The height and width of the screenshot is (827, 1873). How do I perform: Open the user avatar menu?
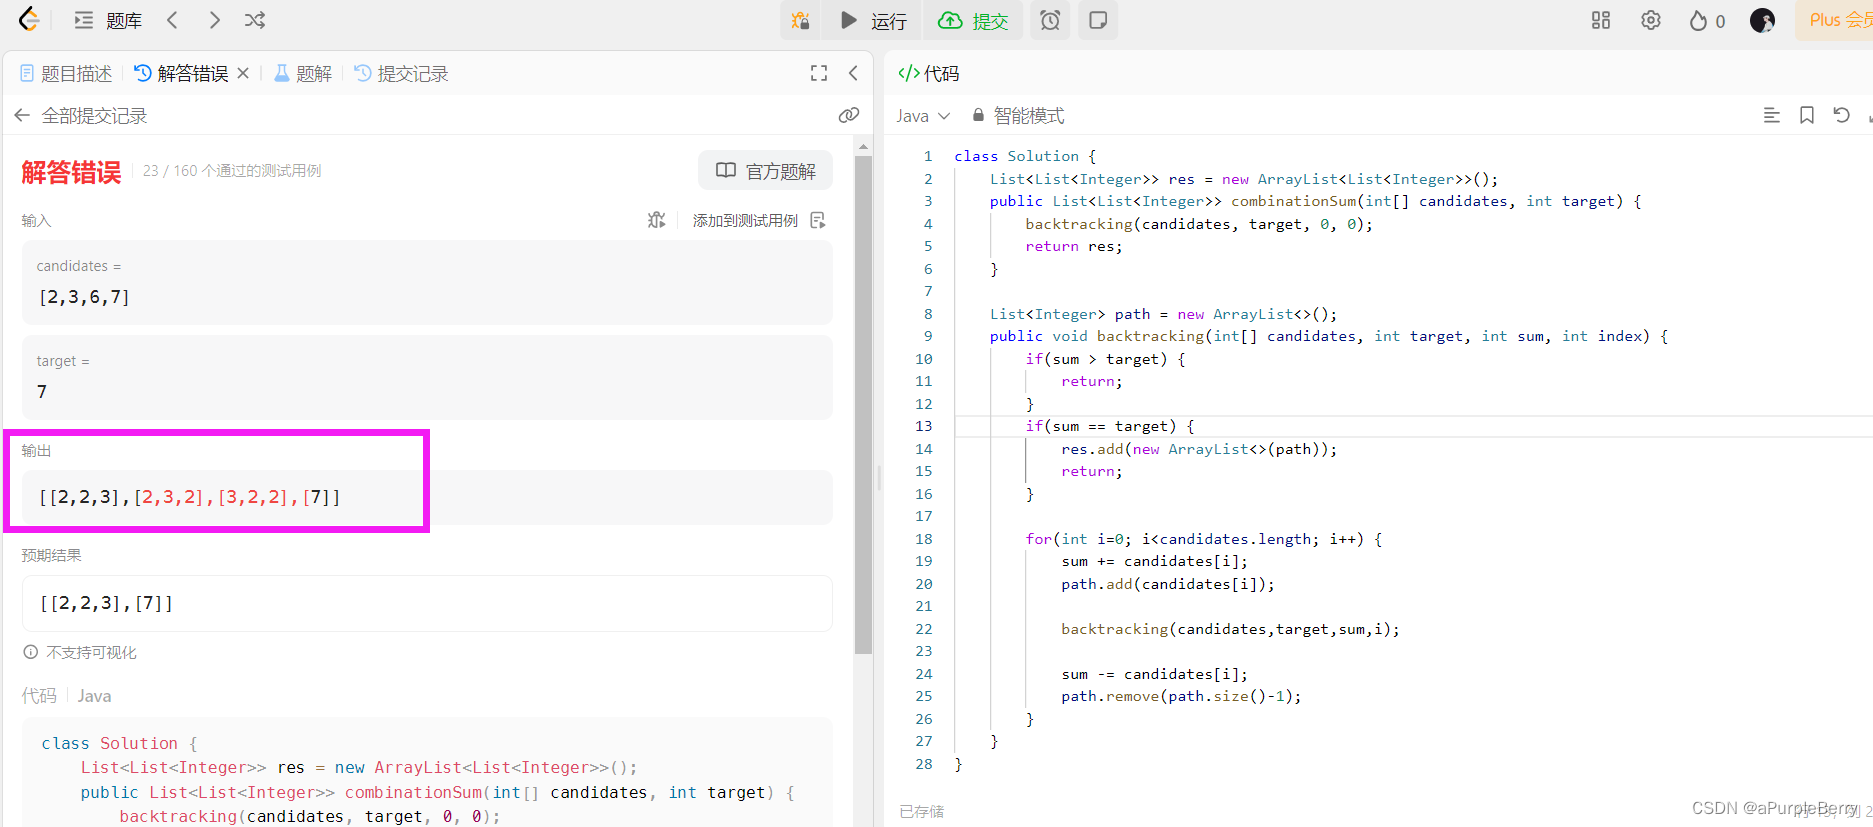(1763, 20)
